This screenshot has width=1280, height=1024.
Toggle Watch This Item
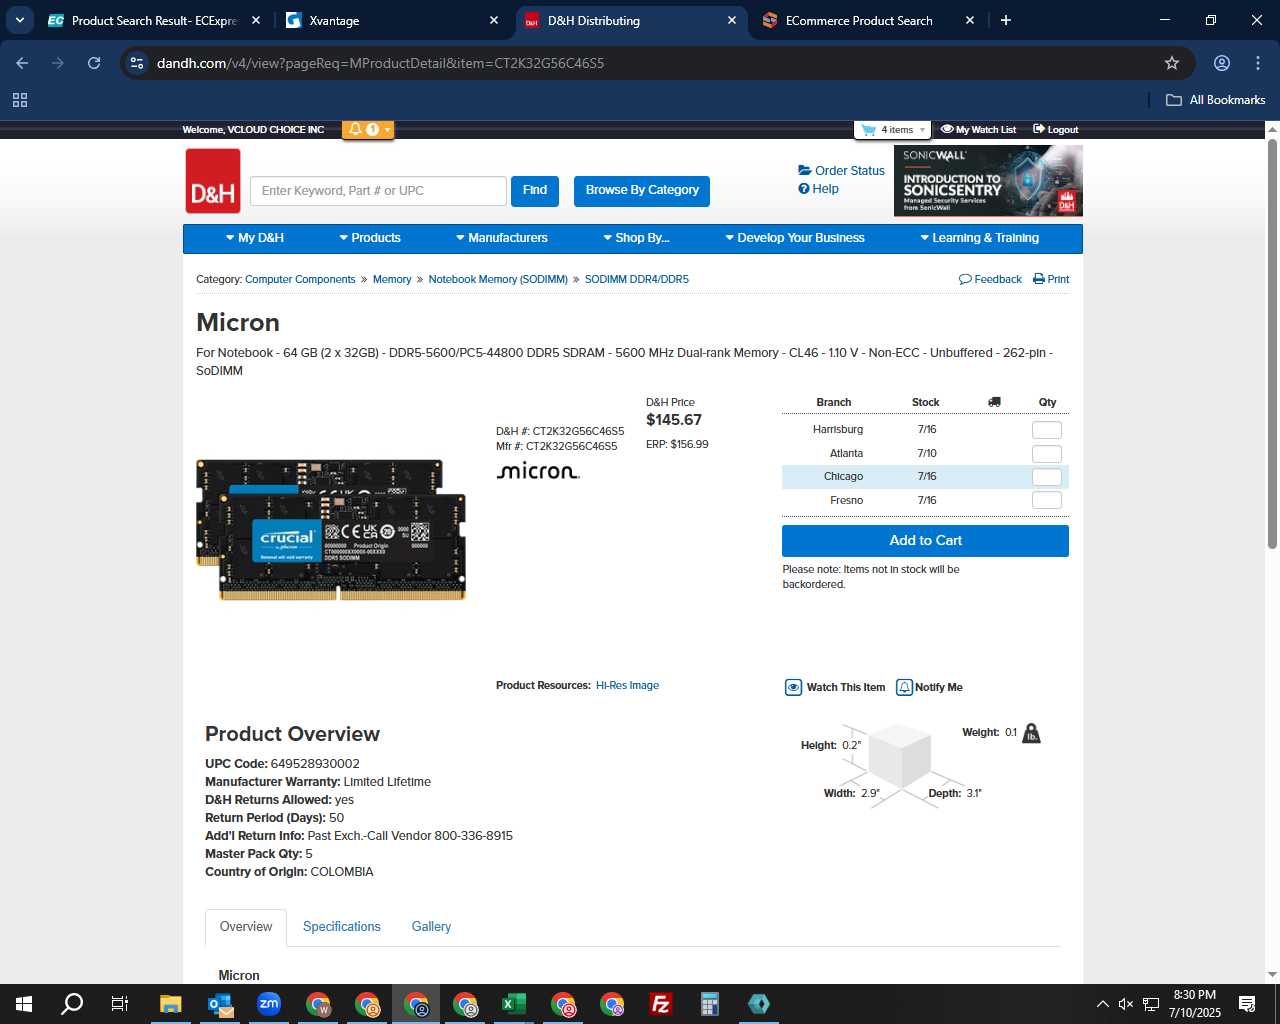[x=835, y=688]
